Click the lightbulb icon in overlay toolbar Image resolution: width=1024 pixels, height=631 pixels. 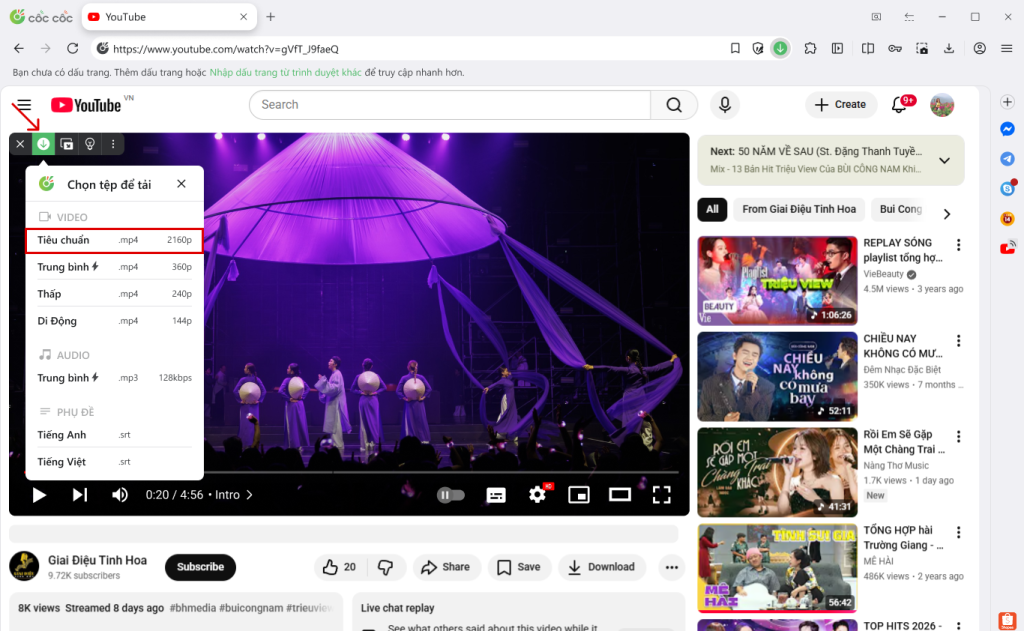[x=89, y=144]
